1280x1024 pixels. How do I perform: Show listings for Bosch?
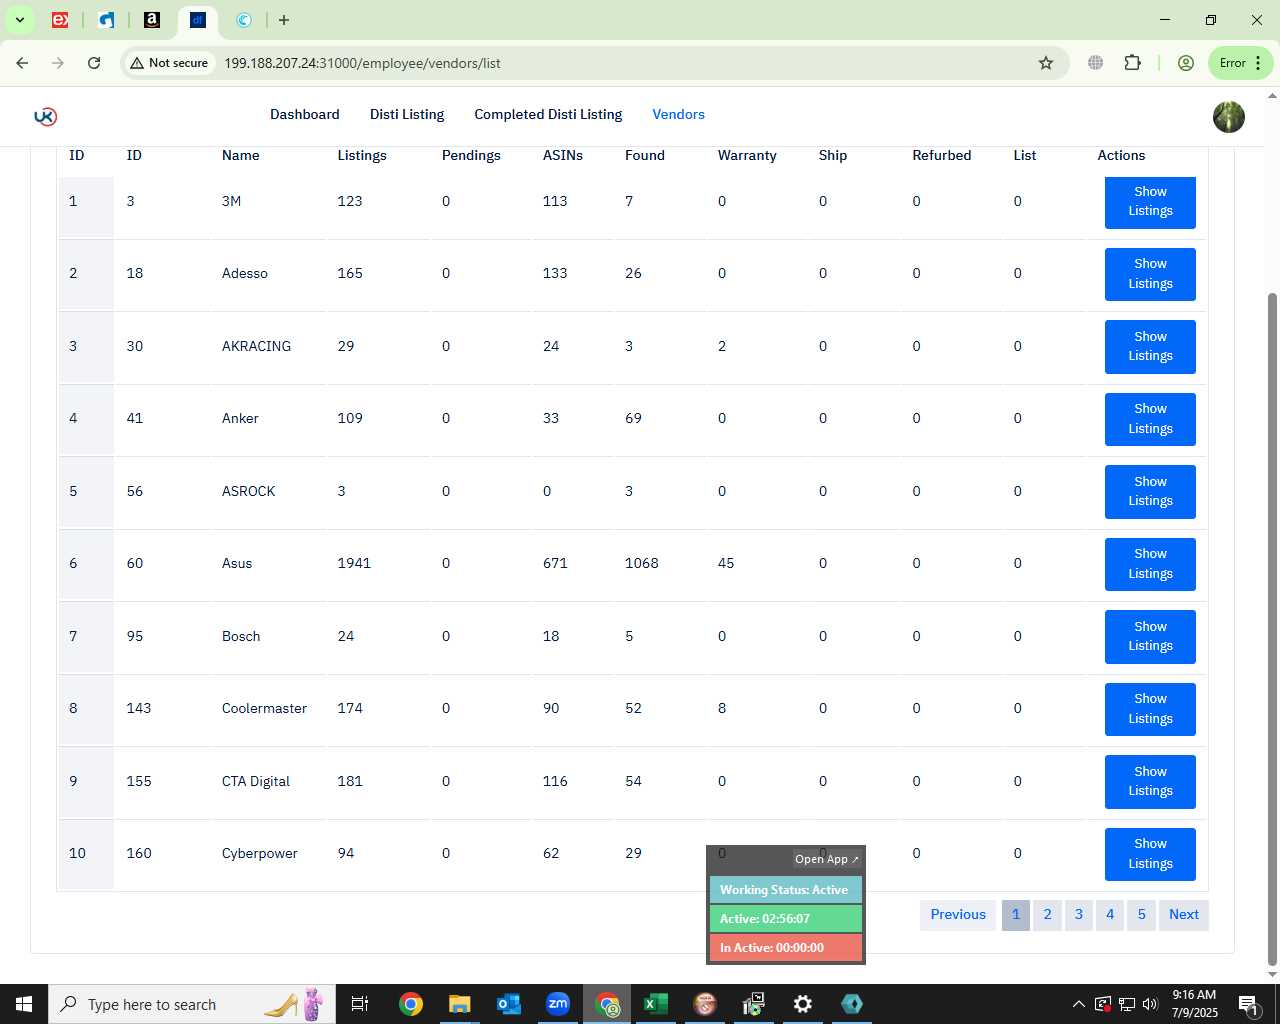1150,637
